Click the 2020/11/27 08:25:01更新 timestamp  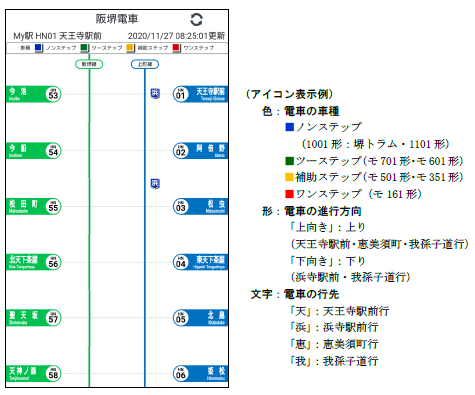click(176, 36)
